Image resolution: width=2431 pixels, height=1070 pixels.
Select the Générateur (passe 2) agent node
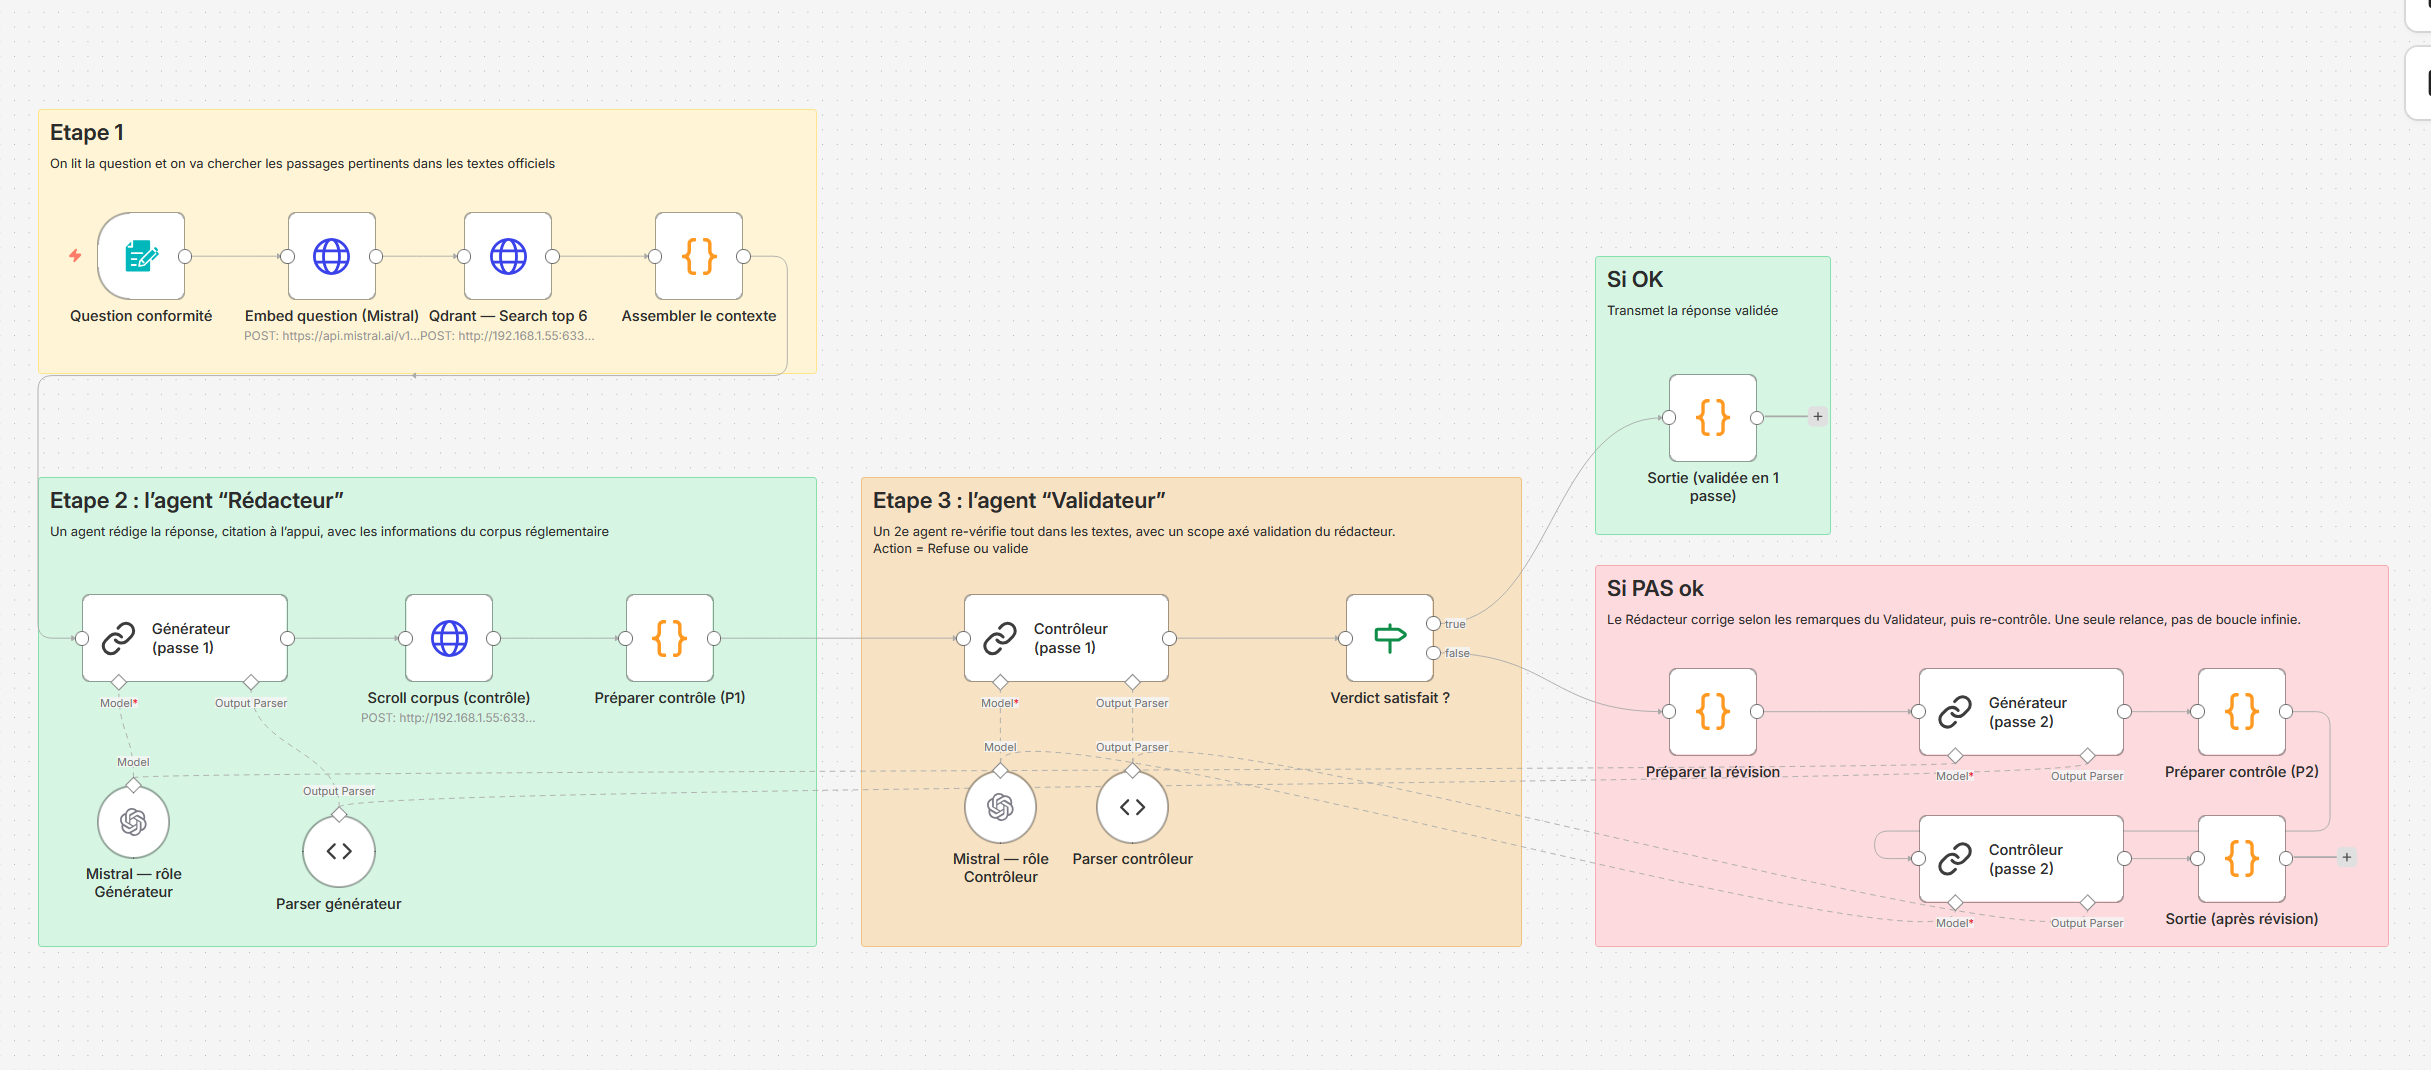click(2021, 712)
